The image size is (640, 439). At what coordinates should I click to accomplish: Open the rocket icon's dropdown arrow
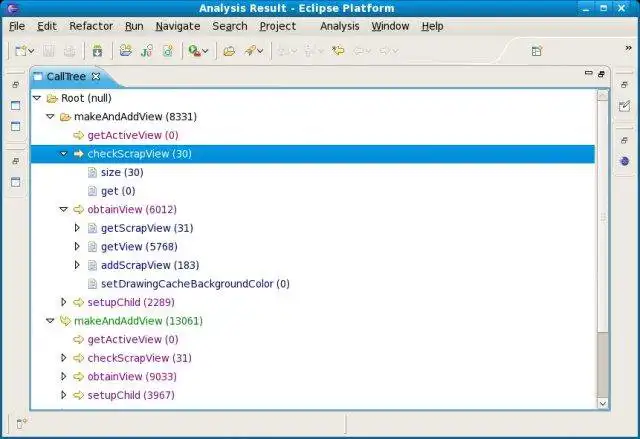click(x=260, y=51)
